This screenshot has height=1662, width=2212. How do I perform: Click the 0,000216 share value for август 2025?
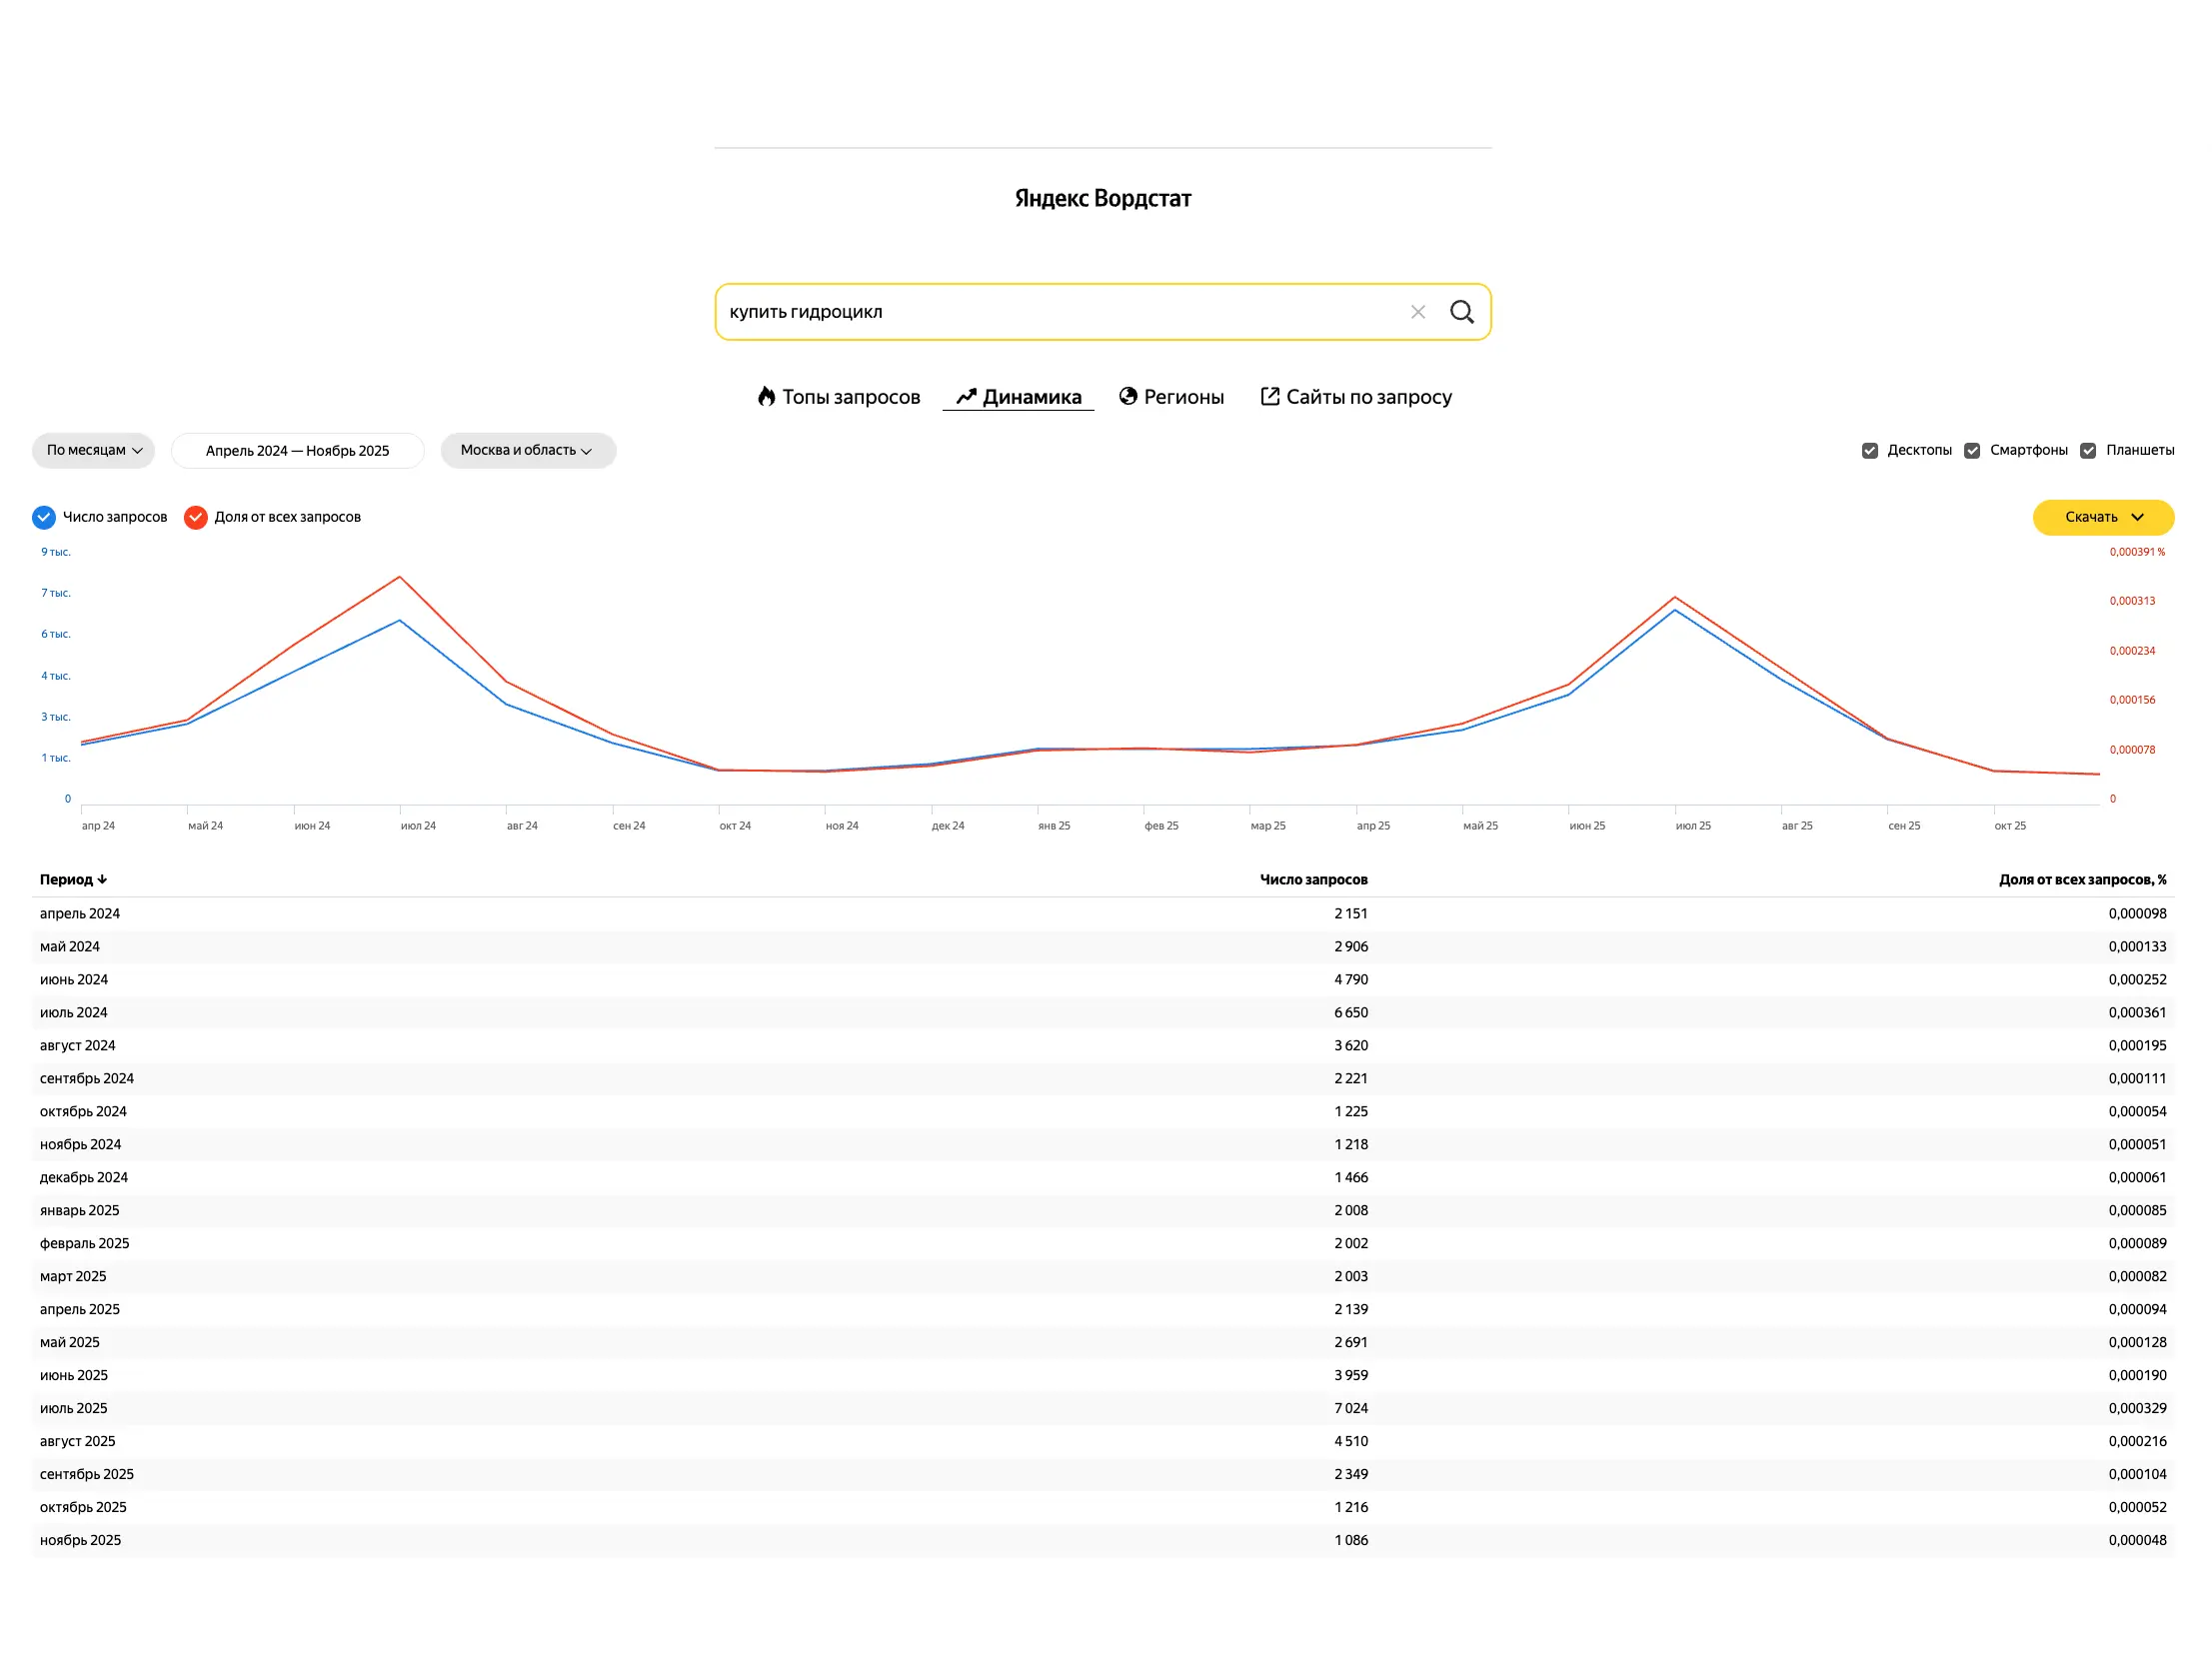(x=2137, y=1442)
